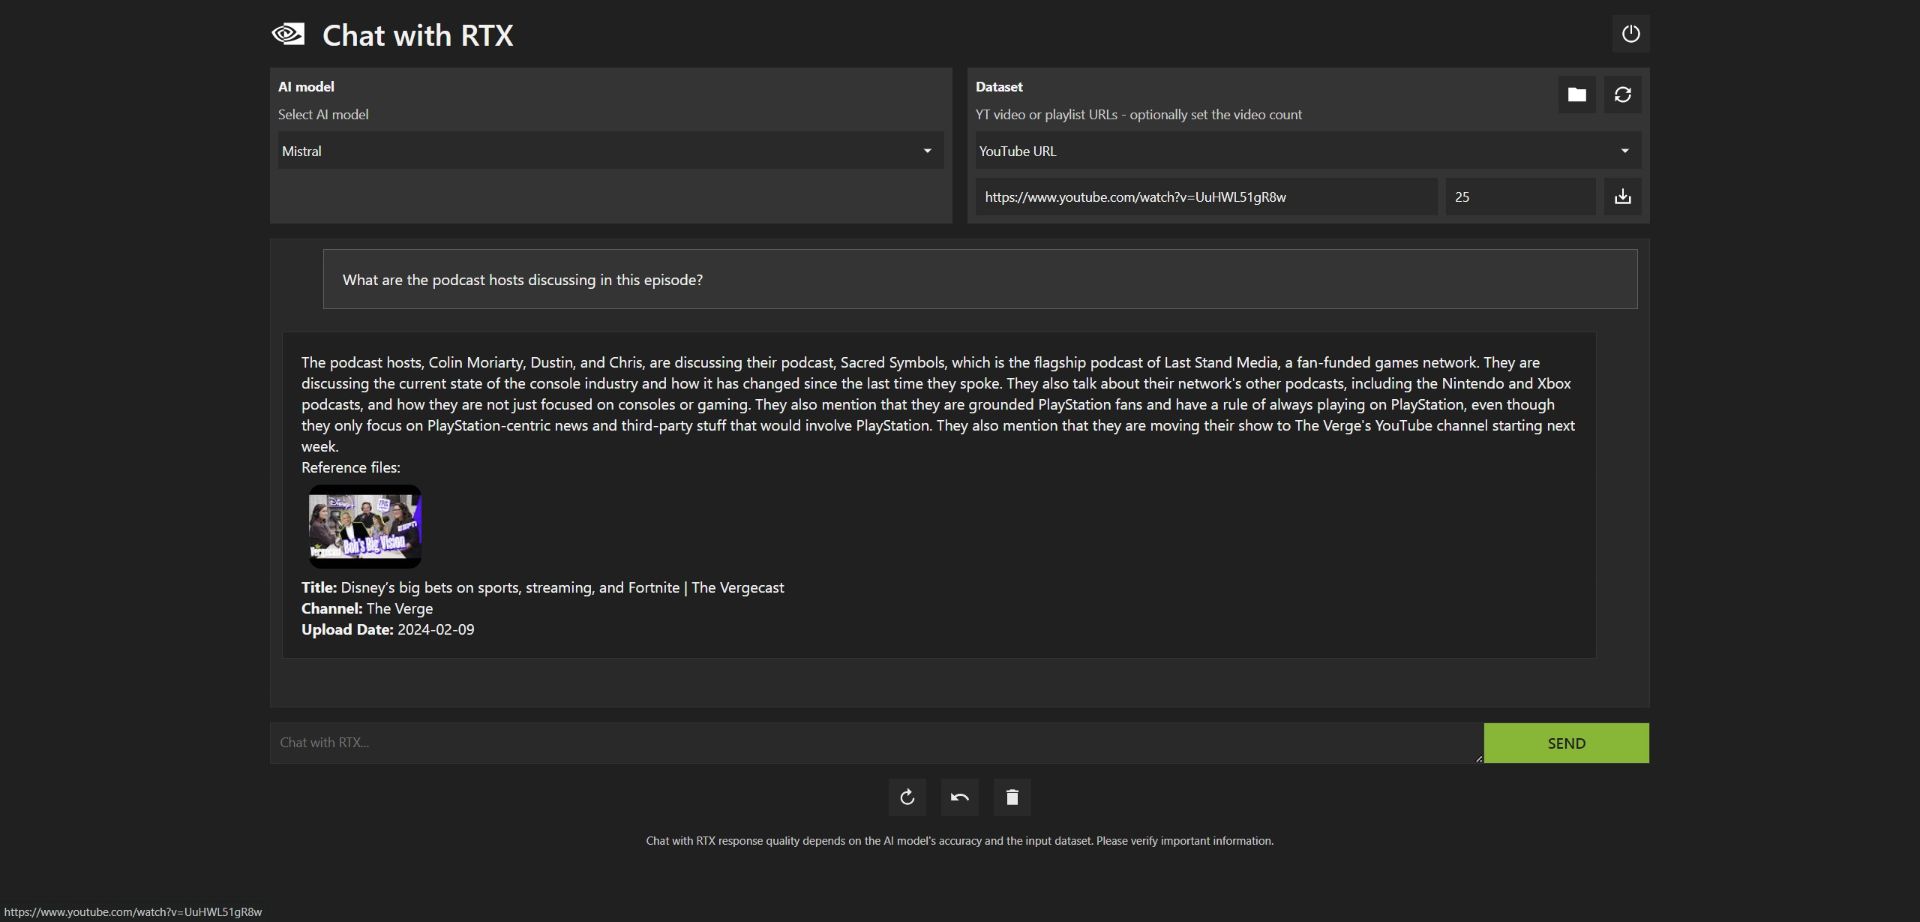Clear the chat with the trash icon
The image size is (1920, 922).
click(1012, 797)
